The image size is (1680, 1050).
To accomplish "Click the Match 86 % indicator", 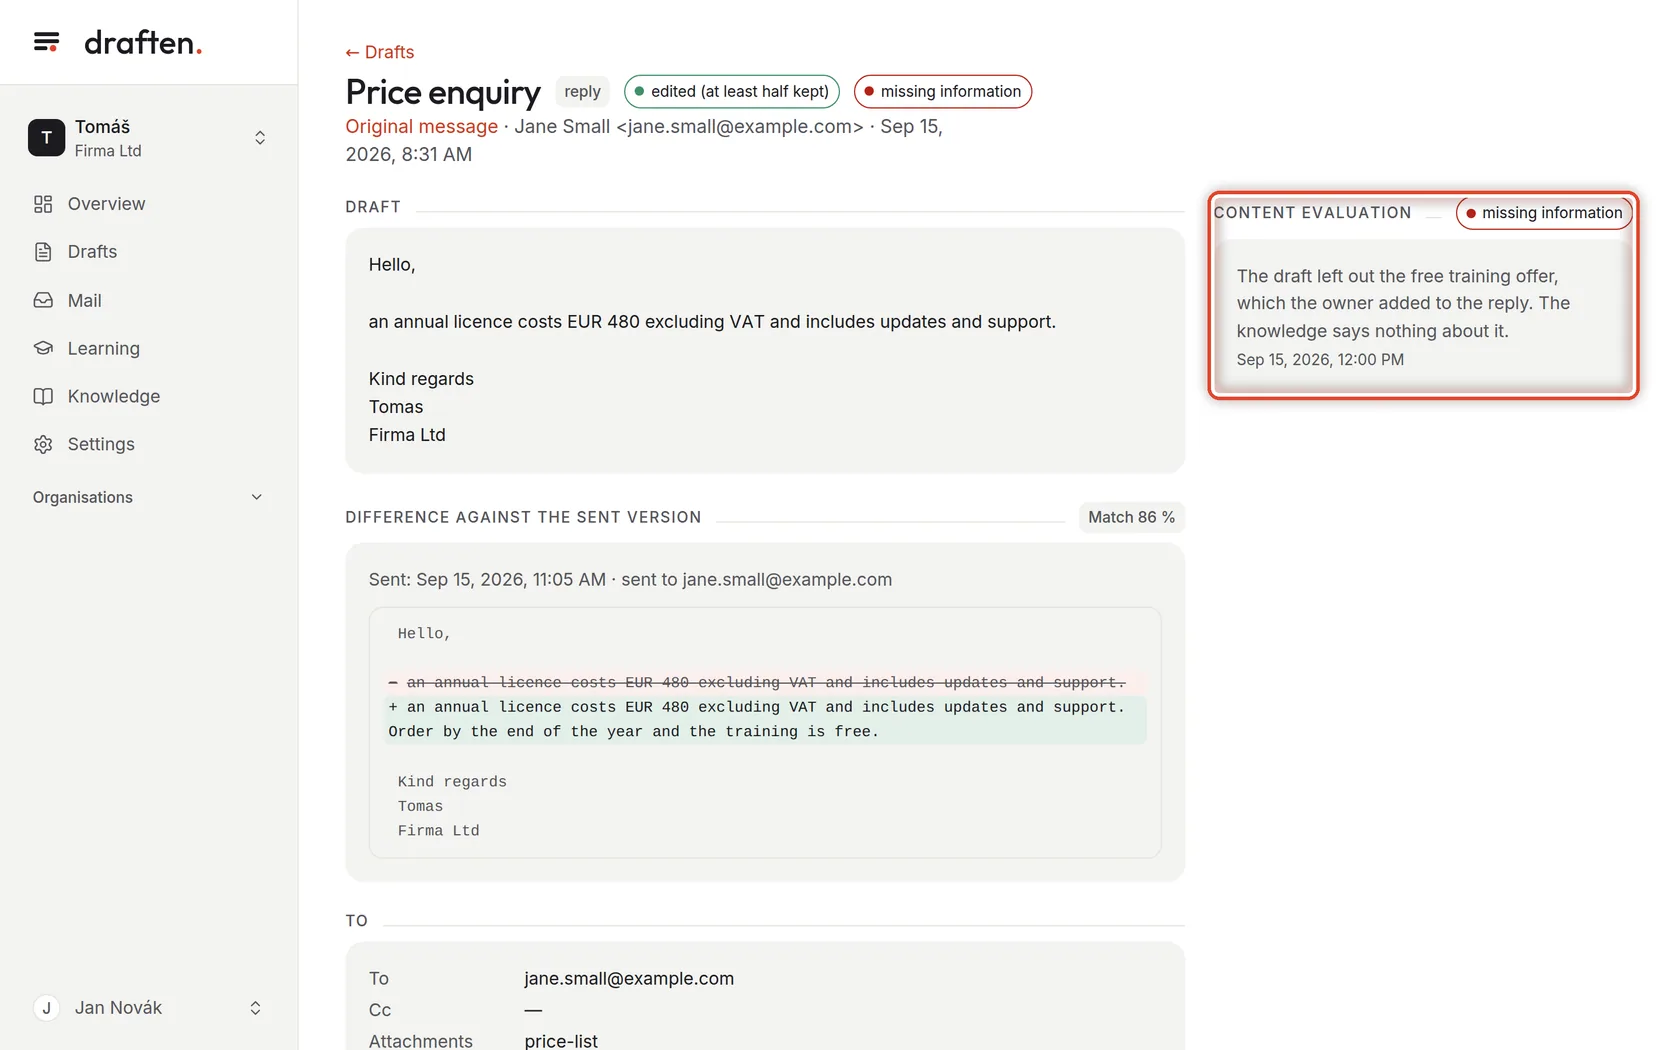I will point(1131,517).
